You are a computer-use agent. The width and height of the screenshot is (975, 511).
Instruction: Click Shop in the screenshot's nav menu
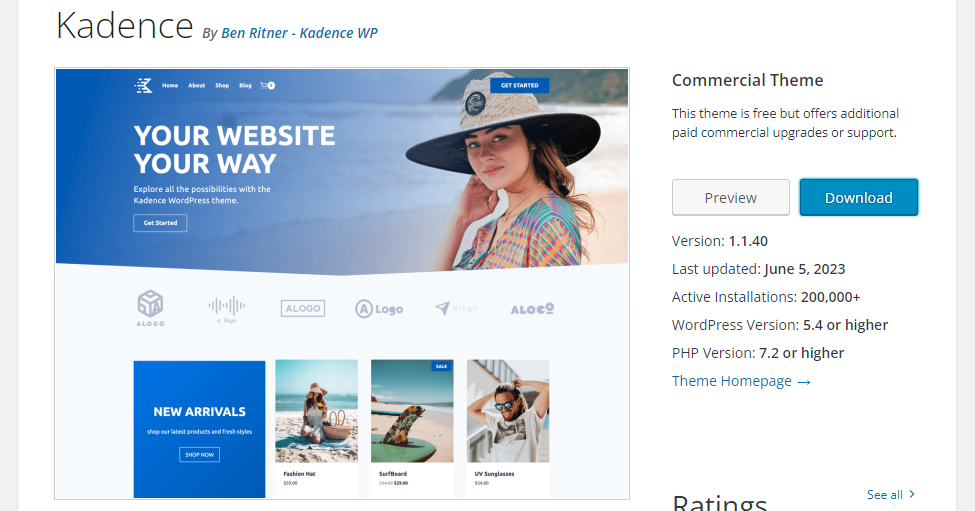click(222, 86)
